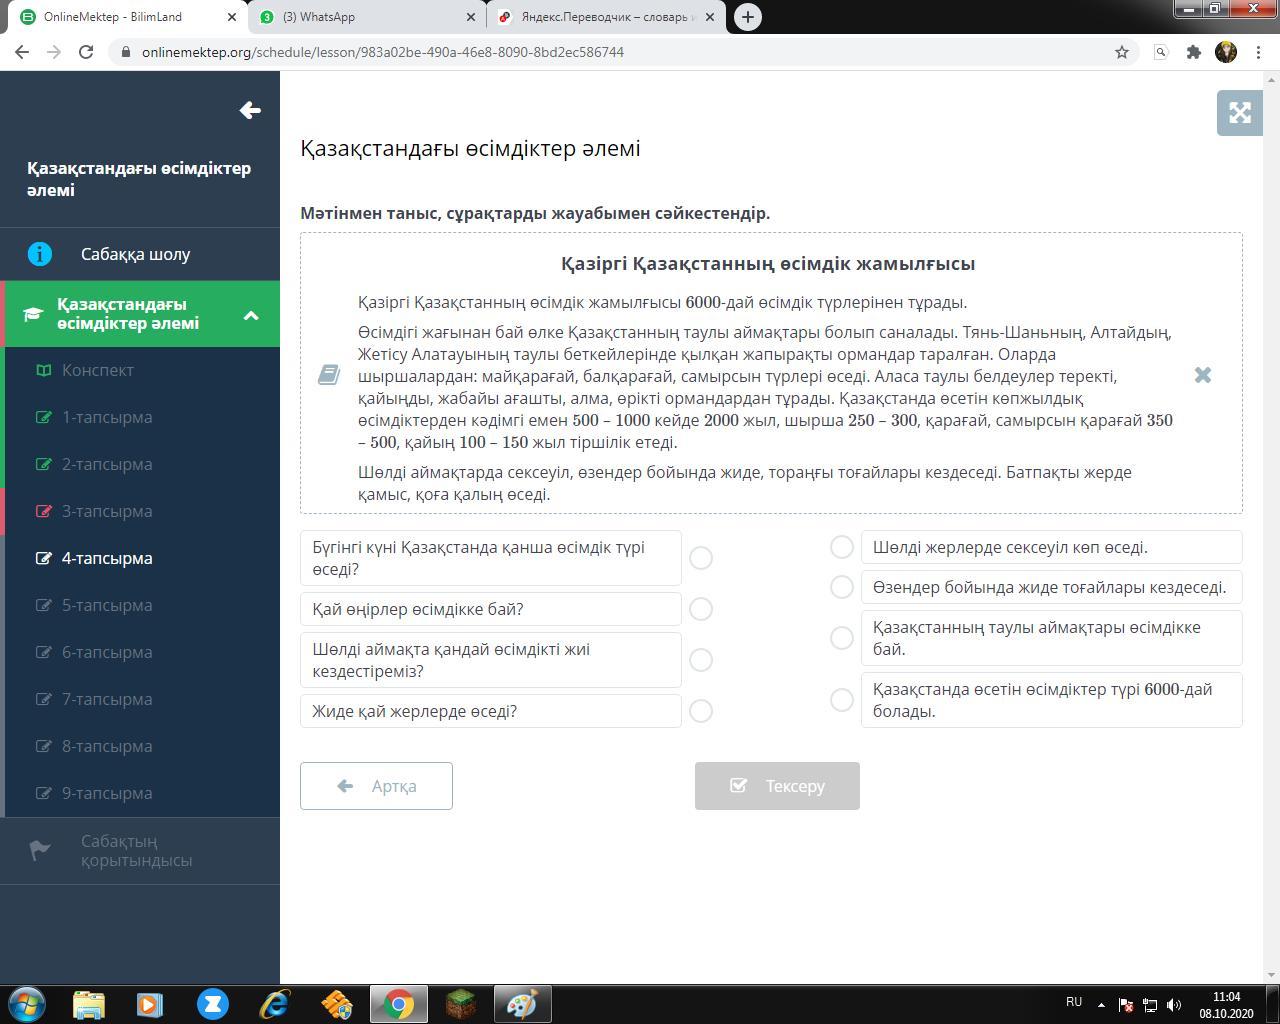The height and width of the screenshot is (1024, 1280).
Task: Click the RU language indicator in the tray
Action: click(1074, 1002)
